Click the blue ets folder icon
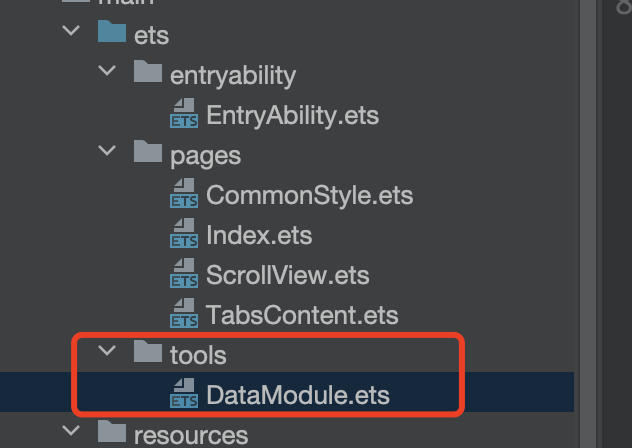 [112, 34]
